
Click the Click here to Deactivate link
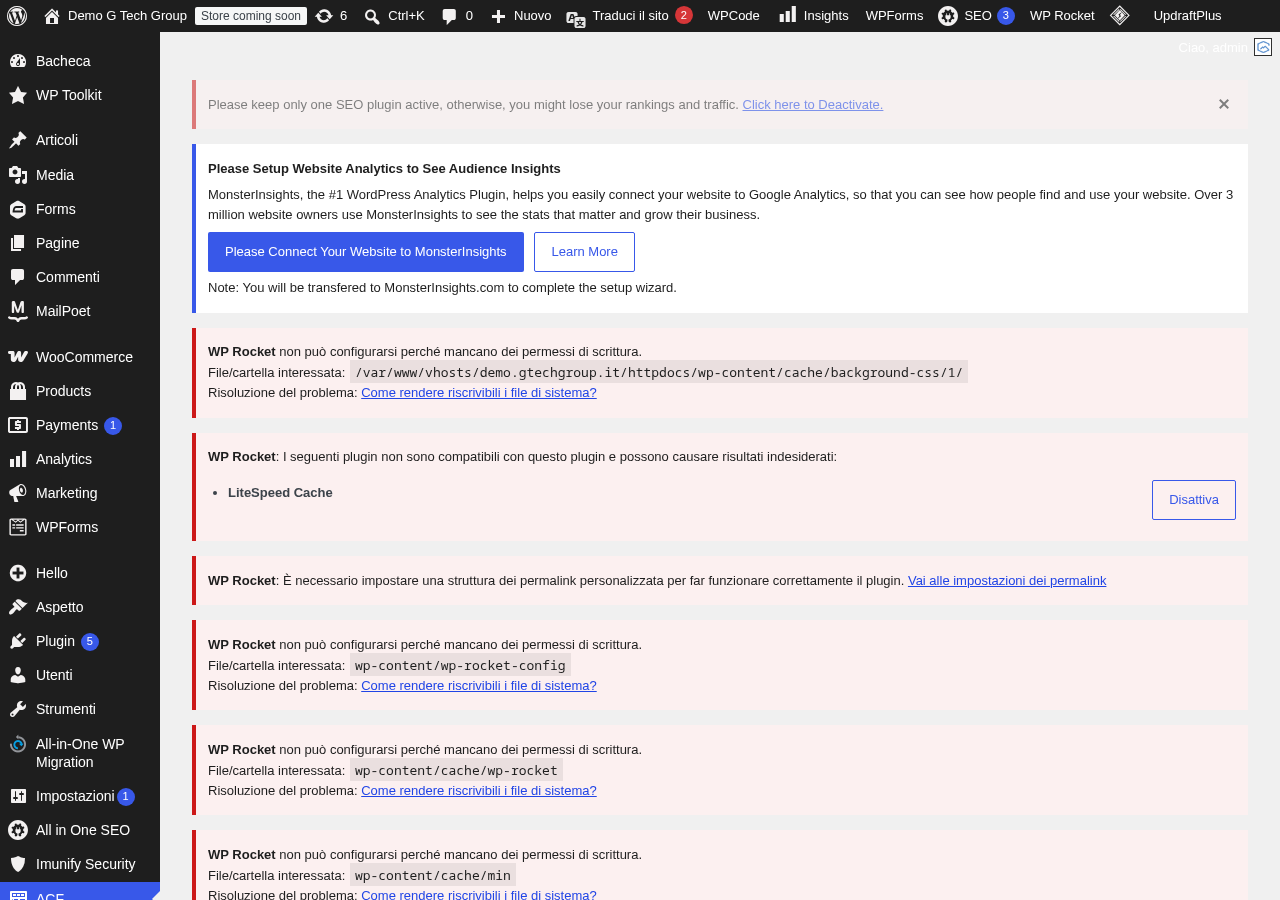(x=813, y=104)
